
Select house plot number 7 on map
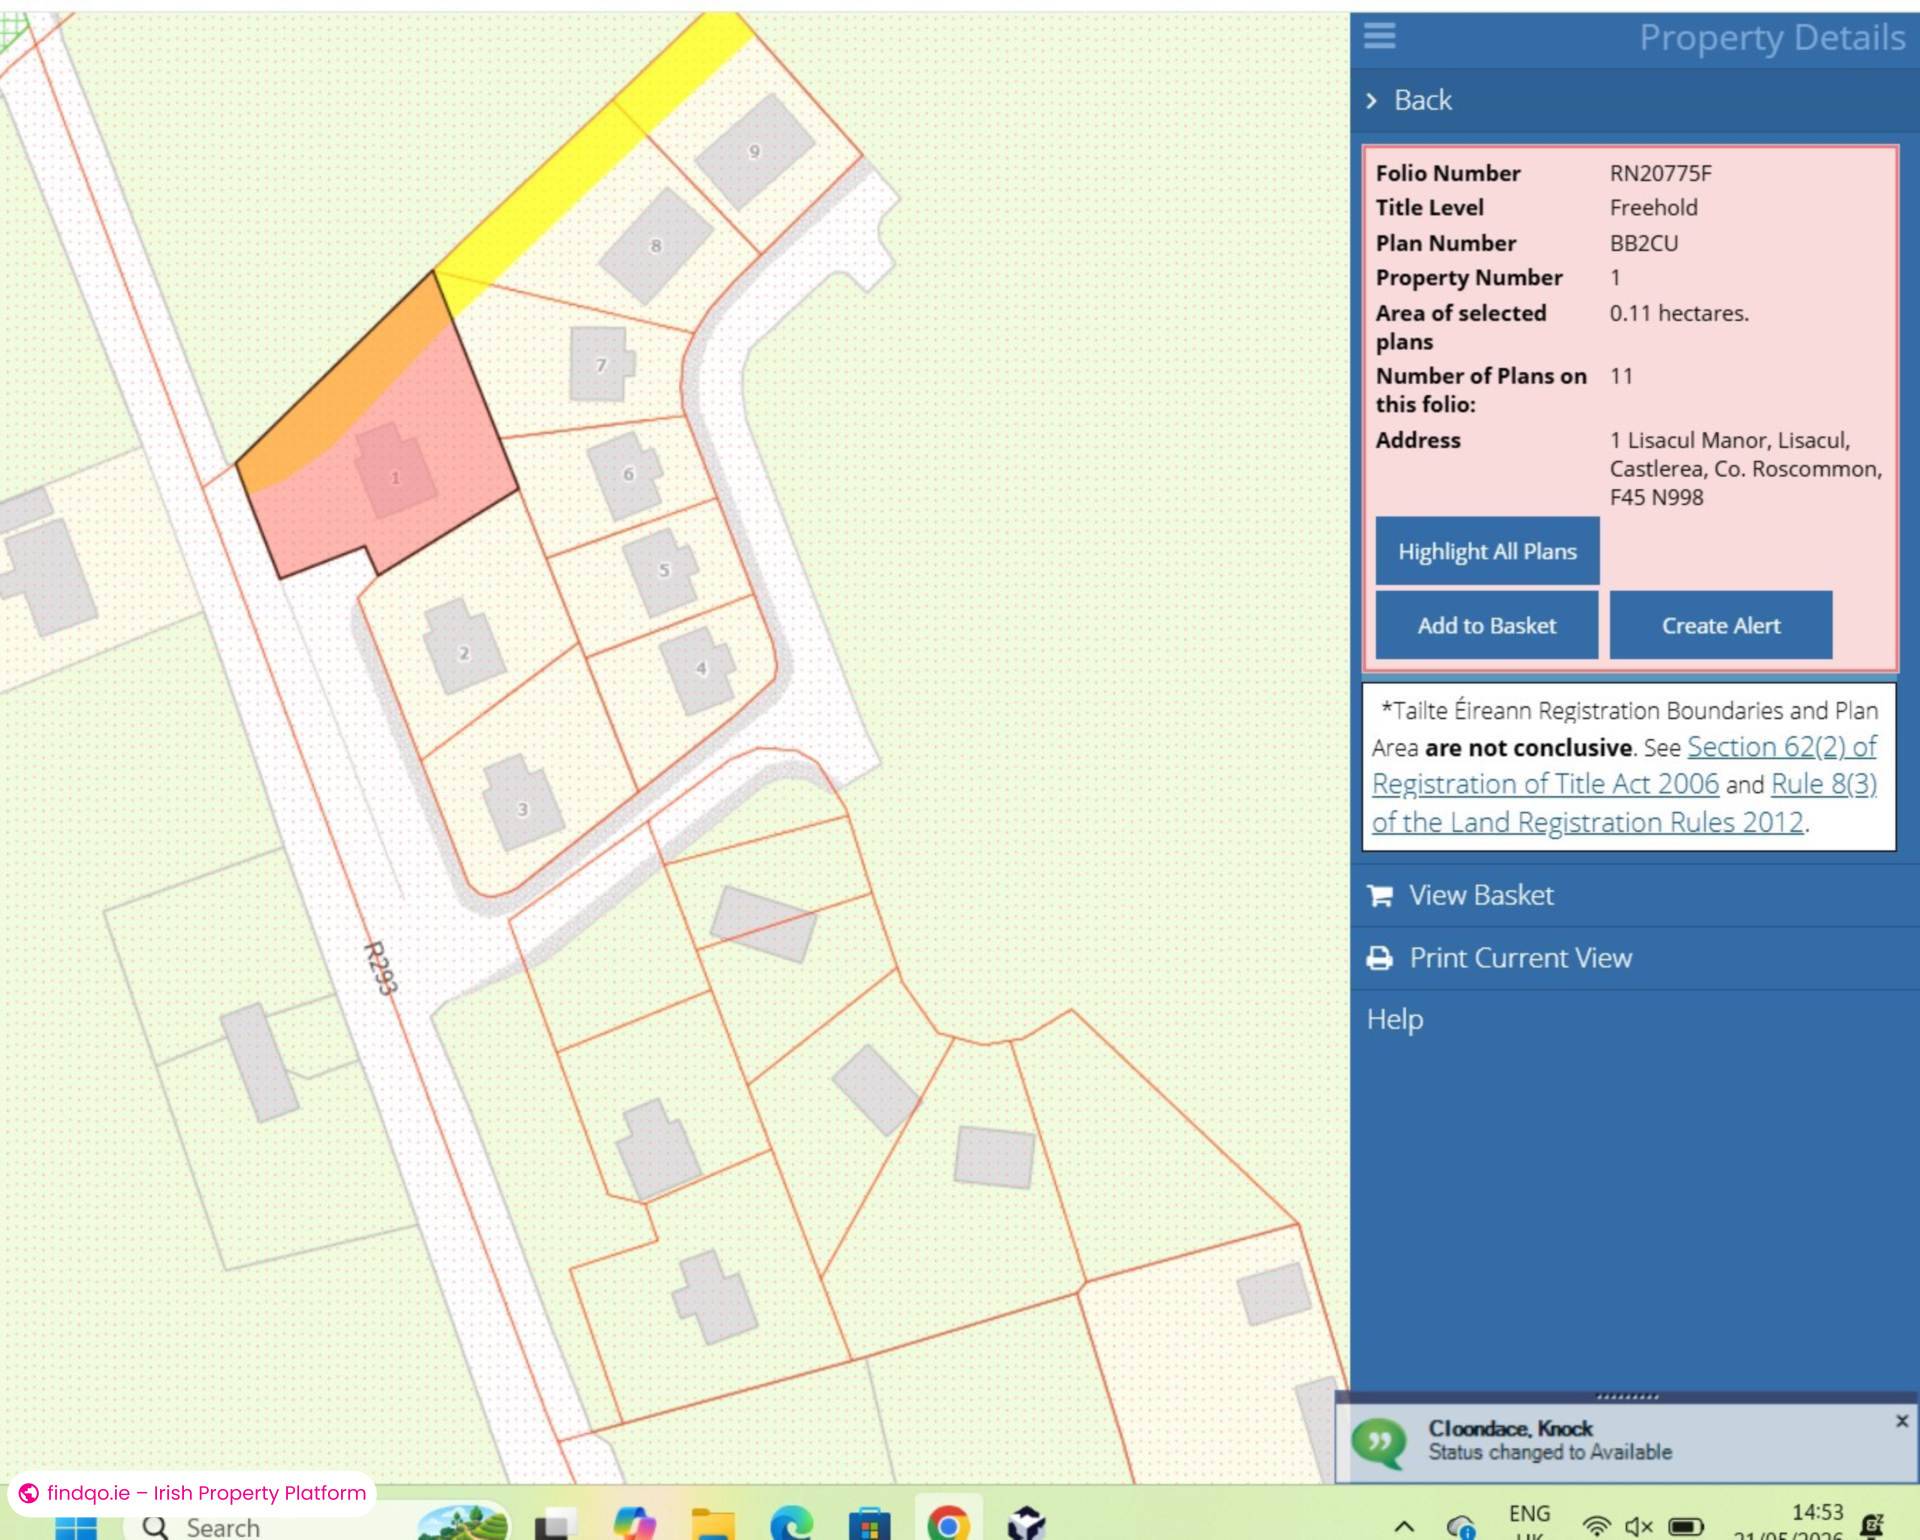coord(601,364)
